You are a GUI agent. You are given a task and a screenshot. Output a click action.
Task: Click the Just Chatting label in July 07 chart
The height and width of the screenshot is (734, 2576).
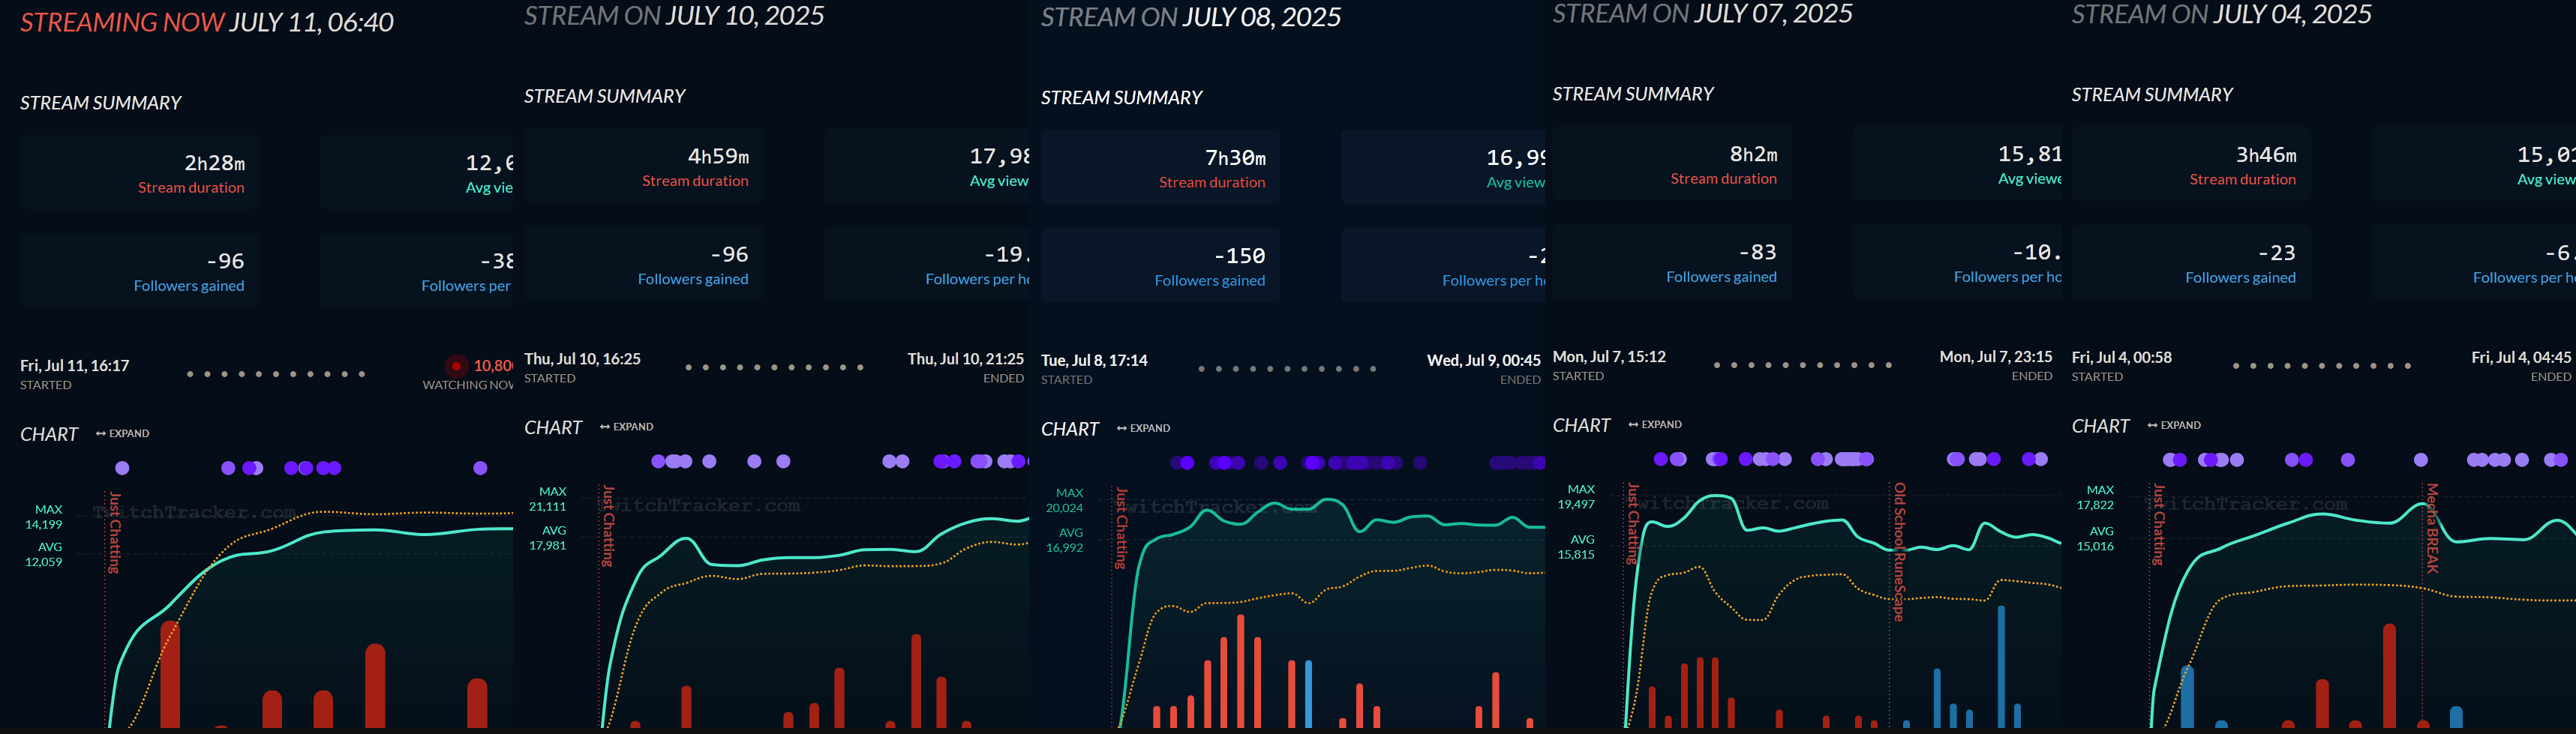coord(1633,524)
